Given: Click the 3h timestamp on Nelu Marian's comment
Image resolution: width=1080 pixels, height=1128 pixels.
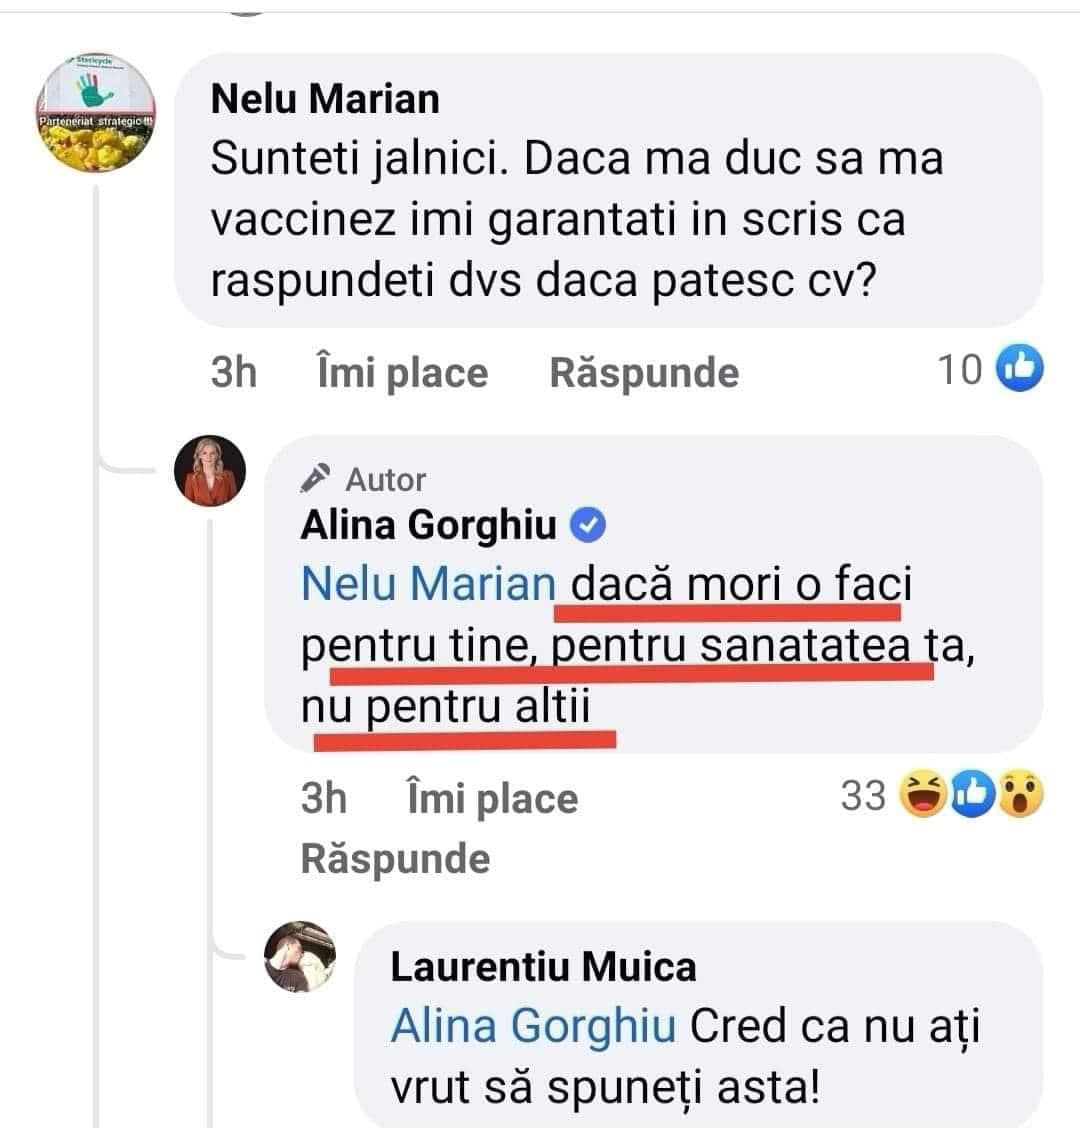Looking at the screenshot, I should tap(234, 372).
